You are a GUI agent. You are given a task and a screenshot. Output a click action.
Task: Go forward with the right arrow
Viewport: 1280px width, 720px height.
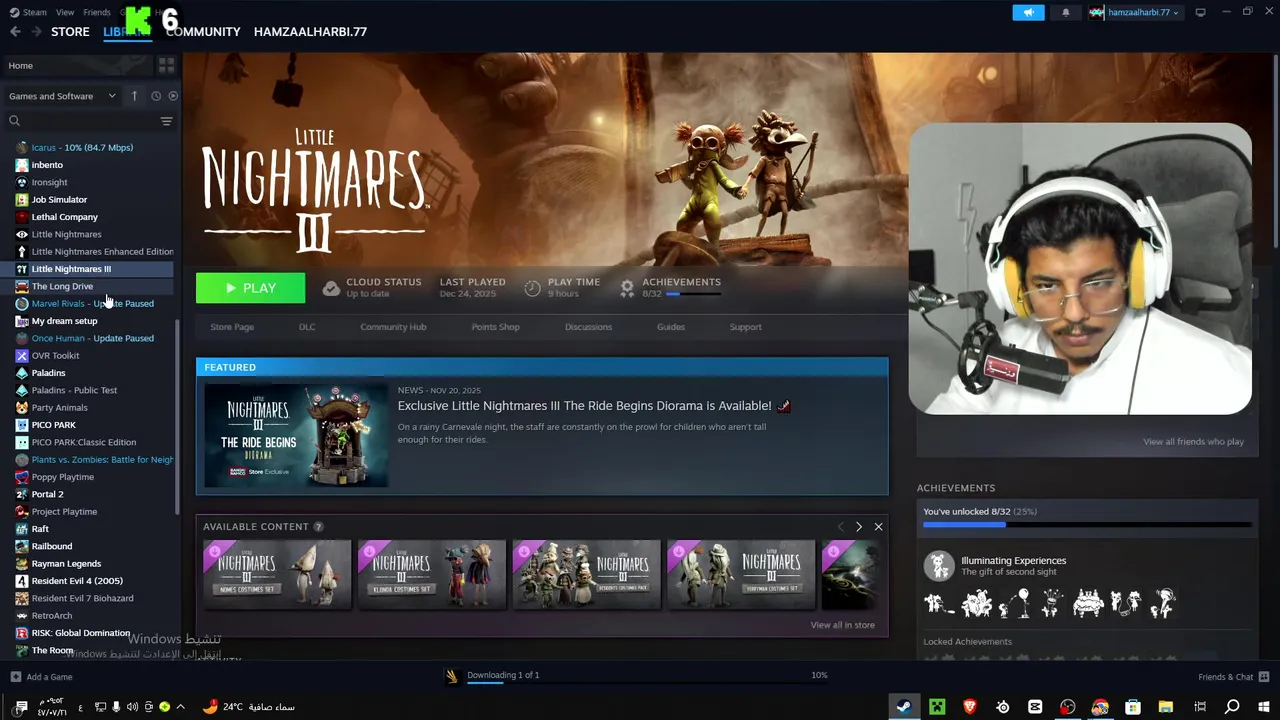[x=36, y=32]
